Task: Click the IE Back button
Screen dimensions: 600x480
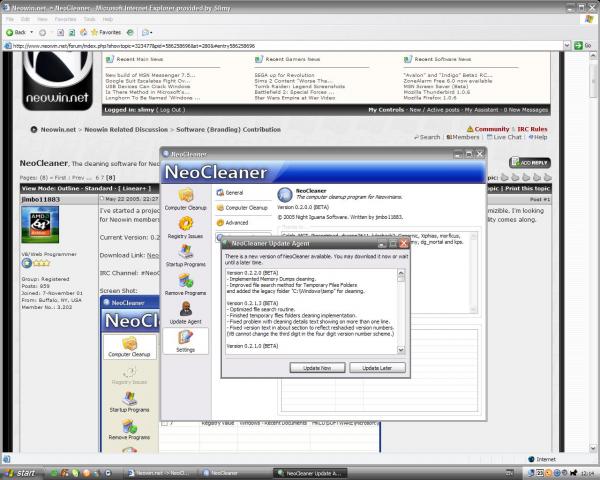Action: (16, 33)
